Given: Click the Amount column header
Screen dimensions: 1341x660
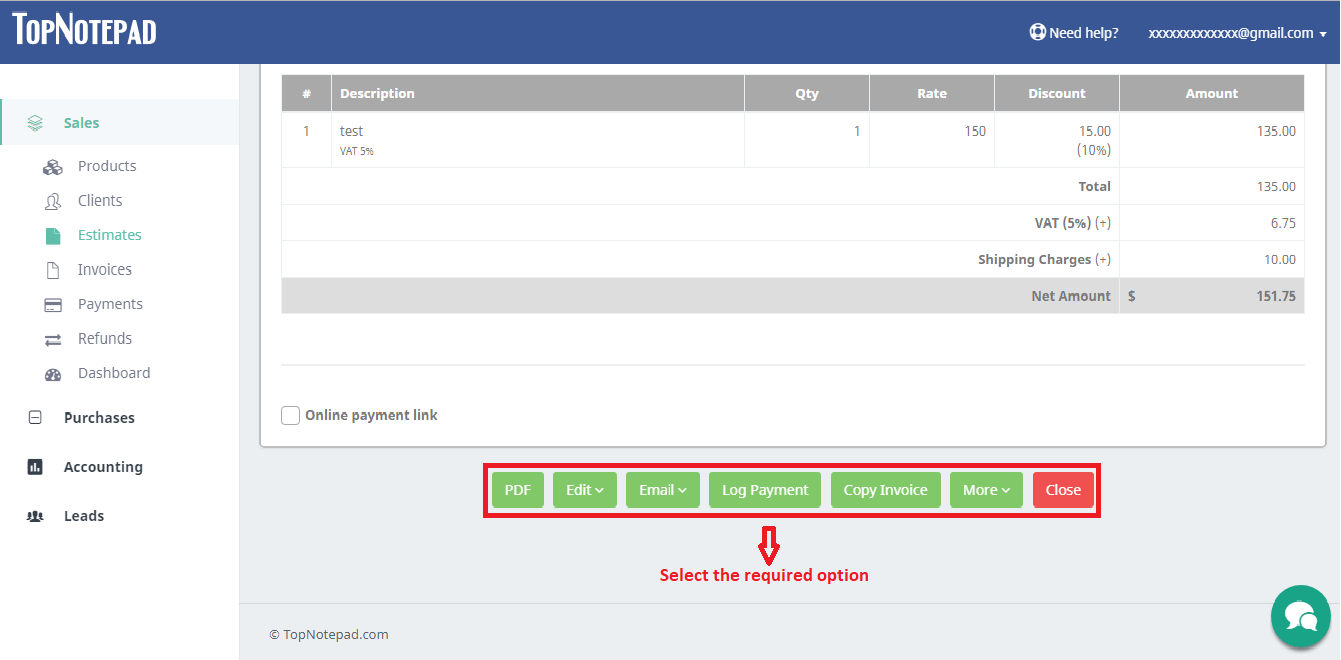Looking at the screenshot, I should 1212,93.
